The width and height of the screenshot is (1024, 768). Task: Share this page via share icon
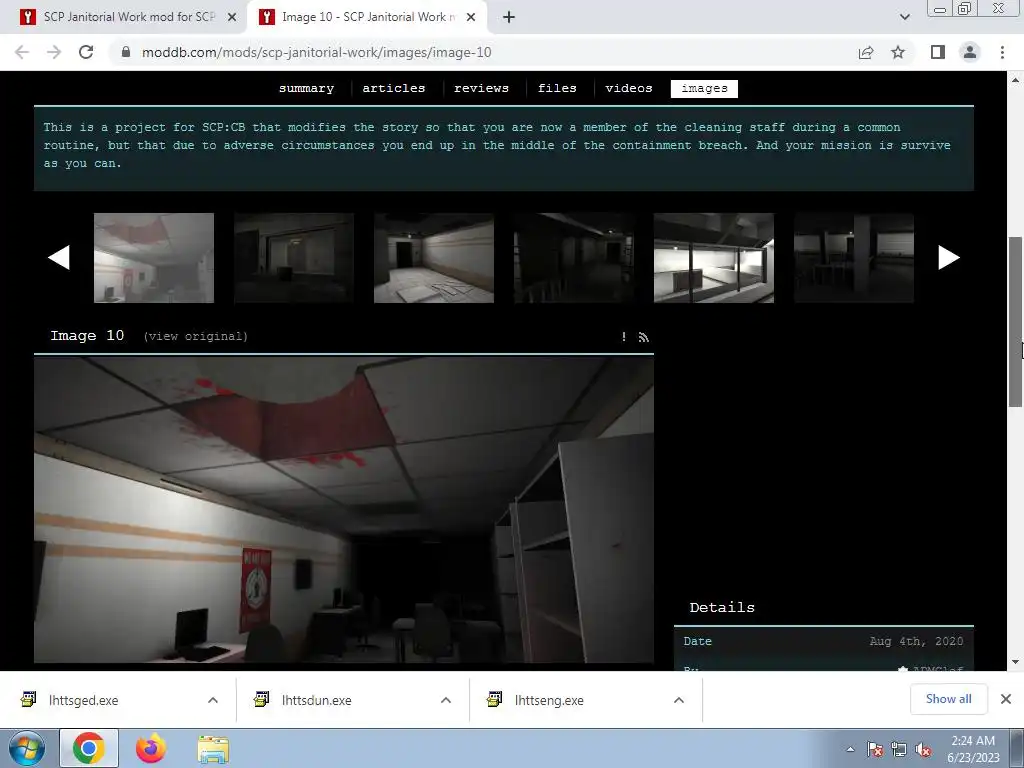coord(866,52)
